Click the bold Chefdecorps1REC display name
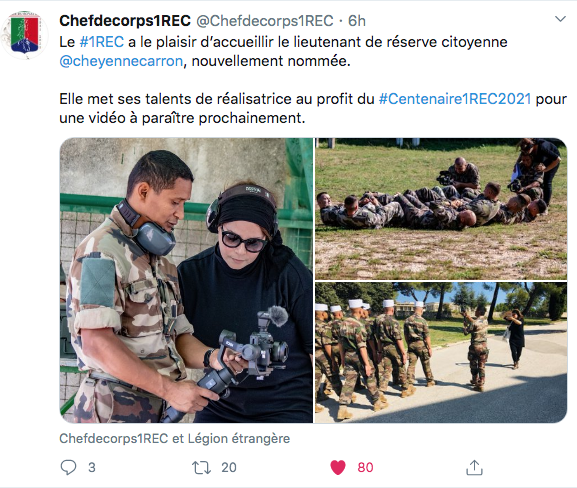 [x=125, y=21]
